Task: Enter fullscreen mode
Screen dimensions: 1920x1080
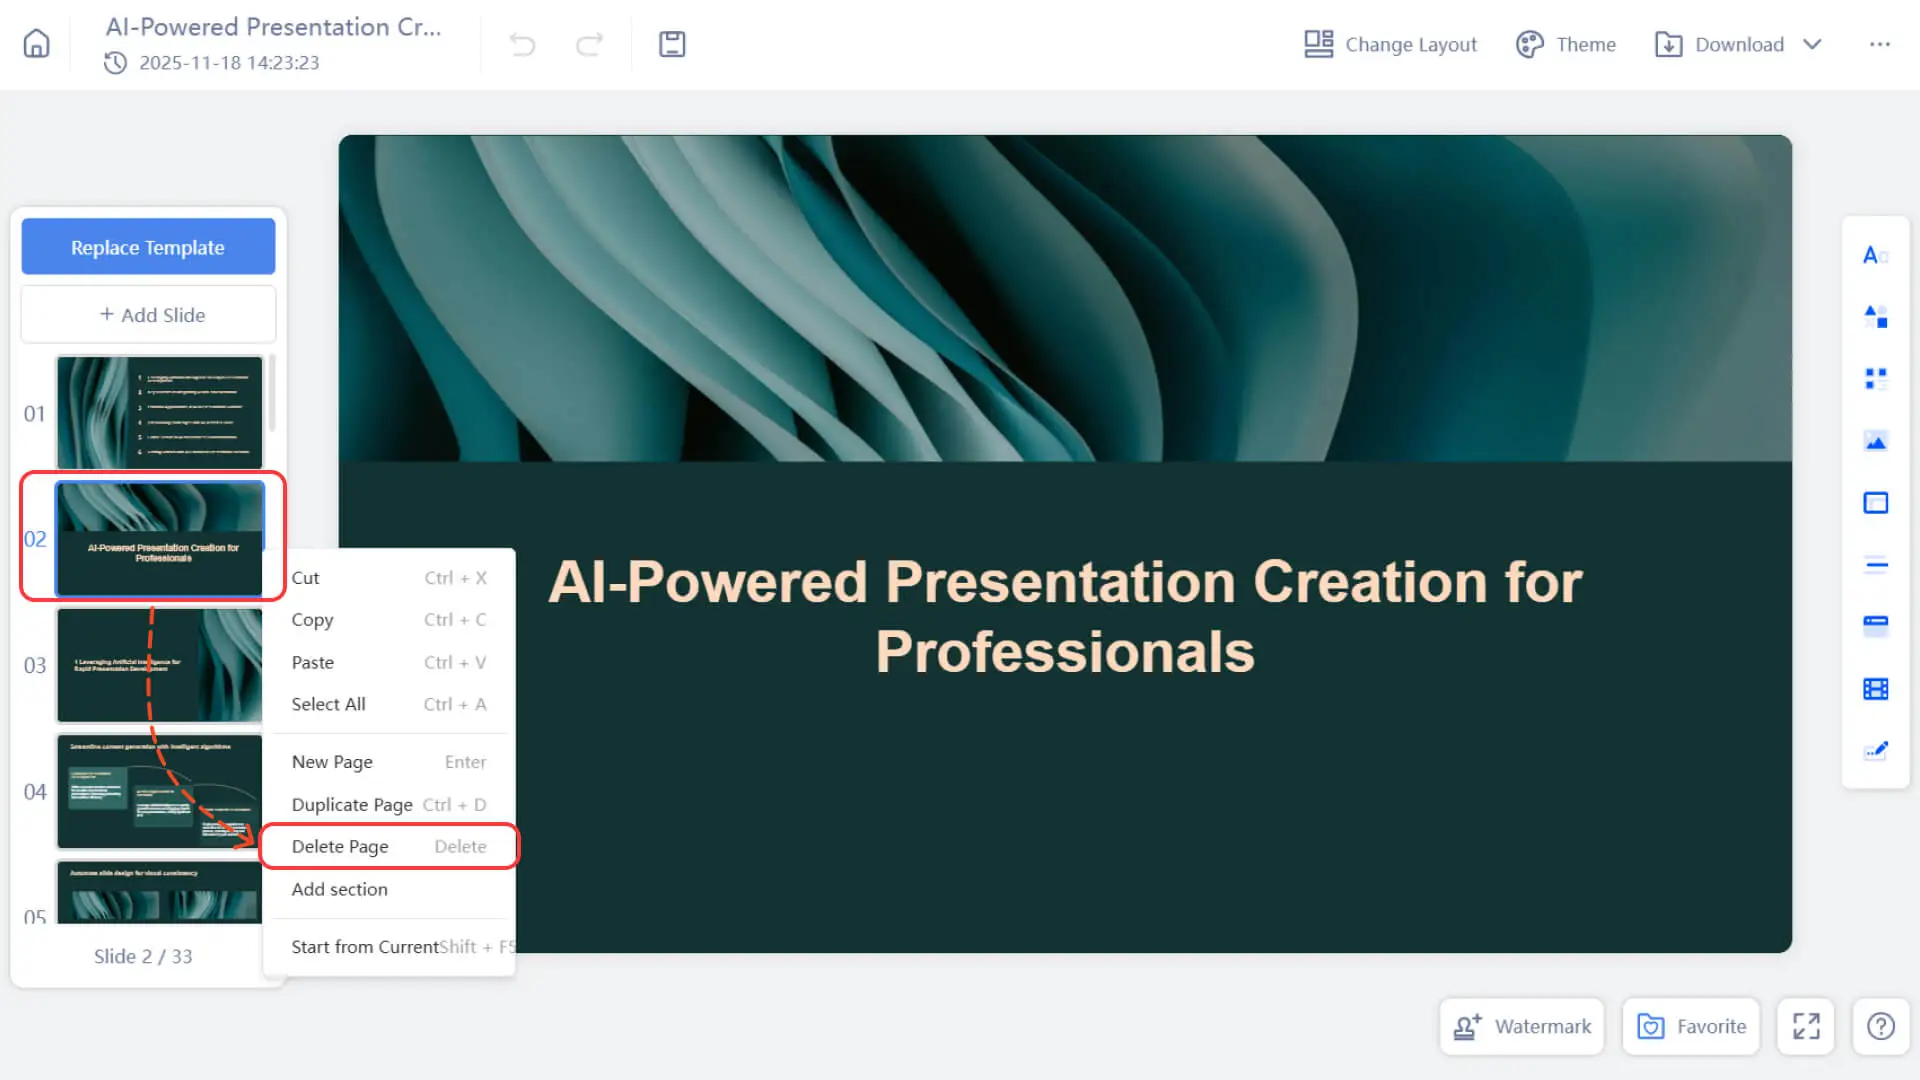Action: [x=1806, y=1026]
